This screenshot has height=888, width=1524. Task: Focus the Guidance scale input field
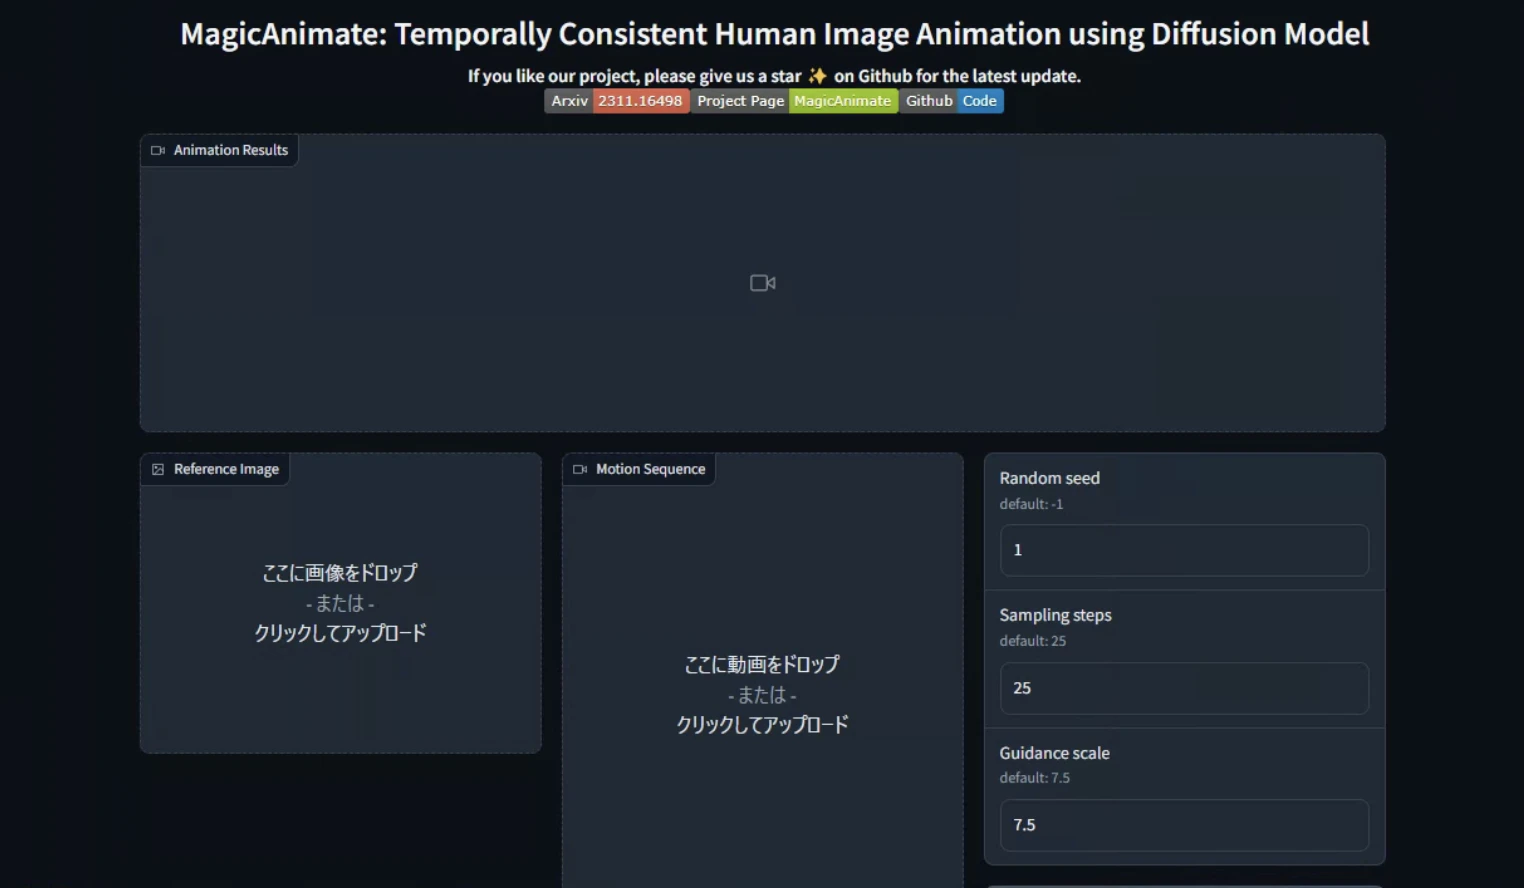[1184, 825]
